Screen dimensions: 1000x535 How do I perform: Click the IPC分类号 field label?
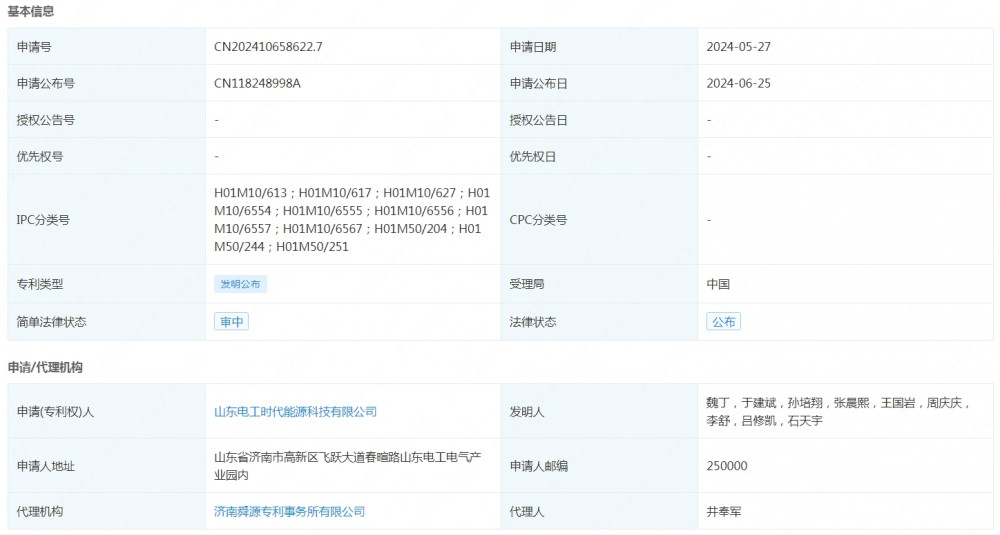[42, 220]
